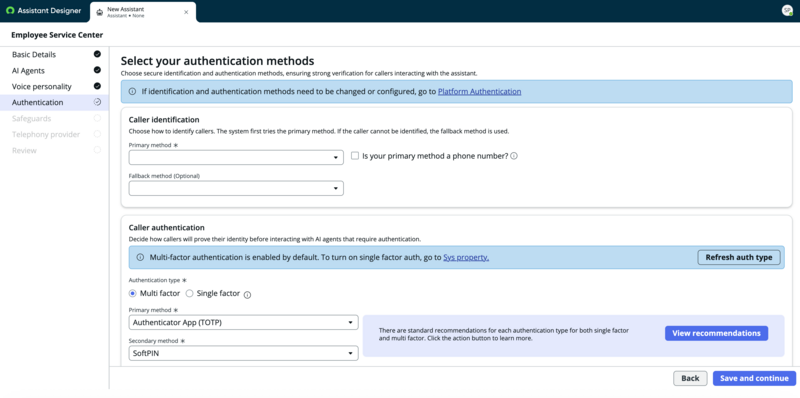Open the user profile avatar
Image resolution: width=800 pixels, height=398 pixels.
tap(787, 11)
